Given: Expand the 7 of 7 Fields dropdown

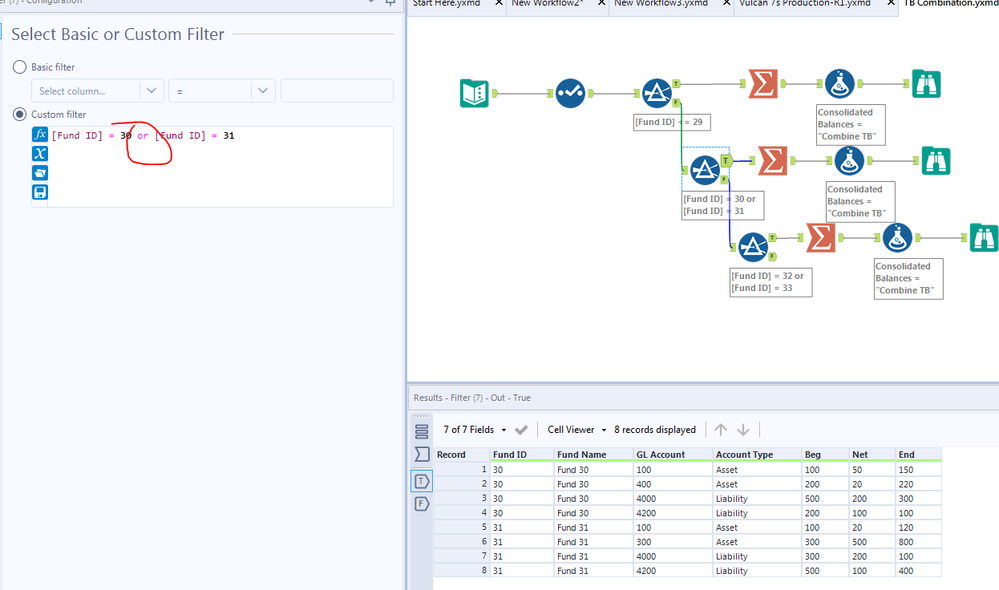Looking at the screenshot, I should [475, 429].
